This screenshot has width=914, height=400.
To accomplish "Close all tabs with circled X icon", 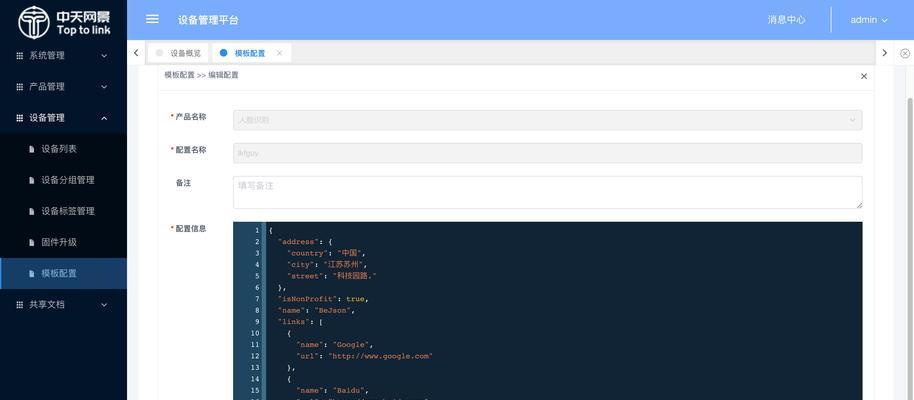I will pos(905,53).
